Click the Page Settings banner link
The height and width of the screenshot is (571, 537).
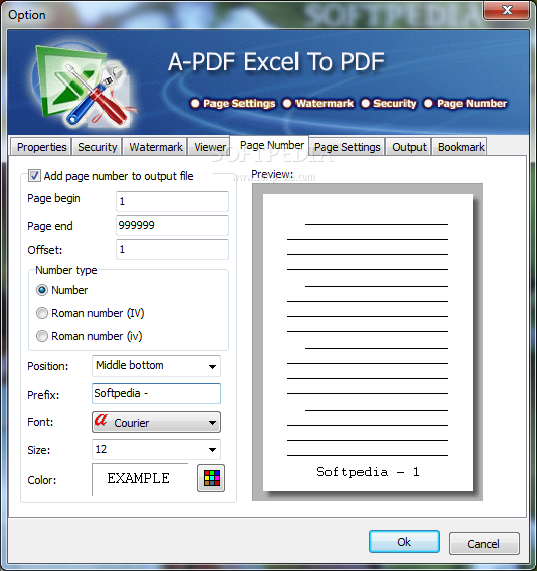coord(239,103)
